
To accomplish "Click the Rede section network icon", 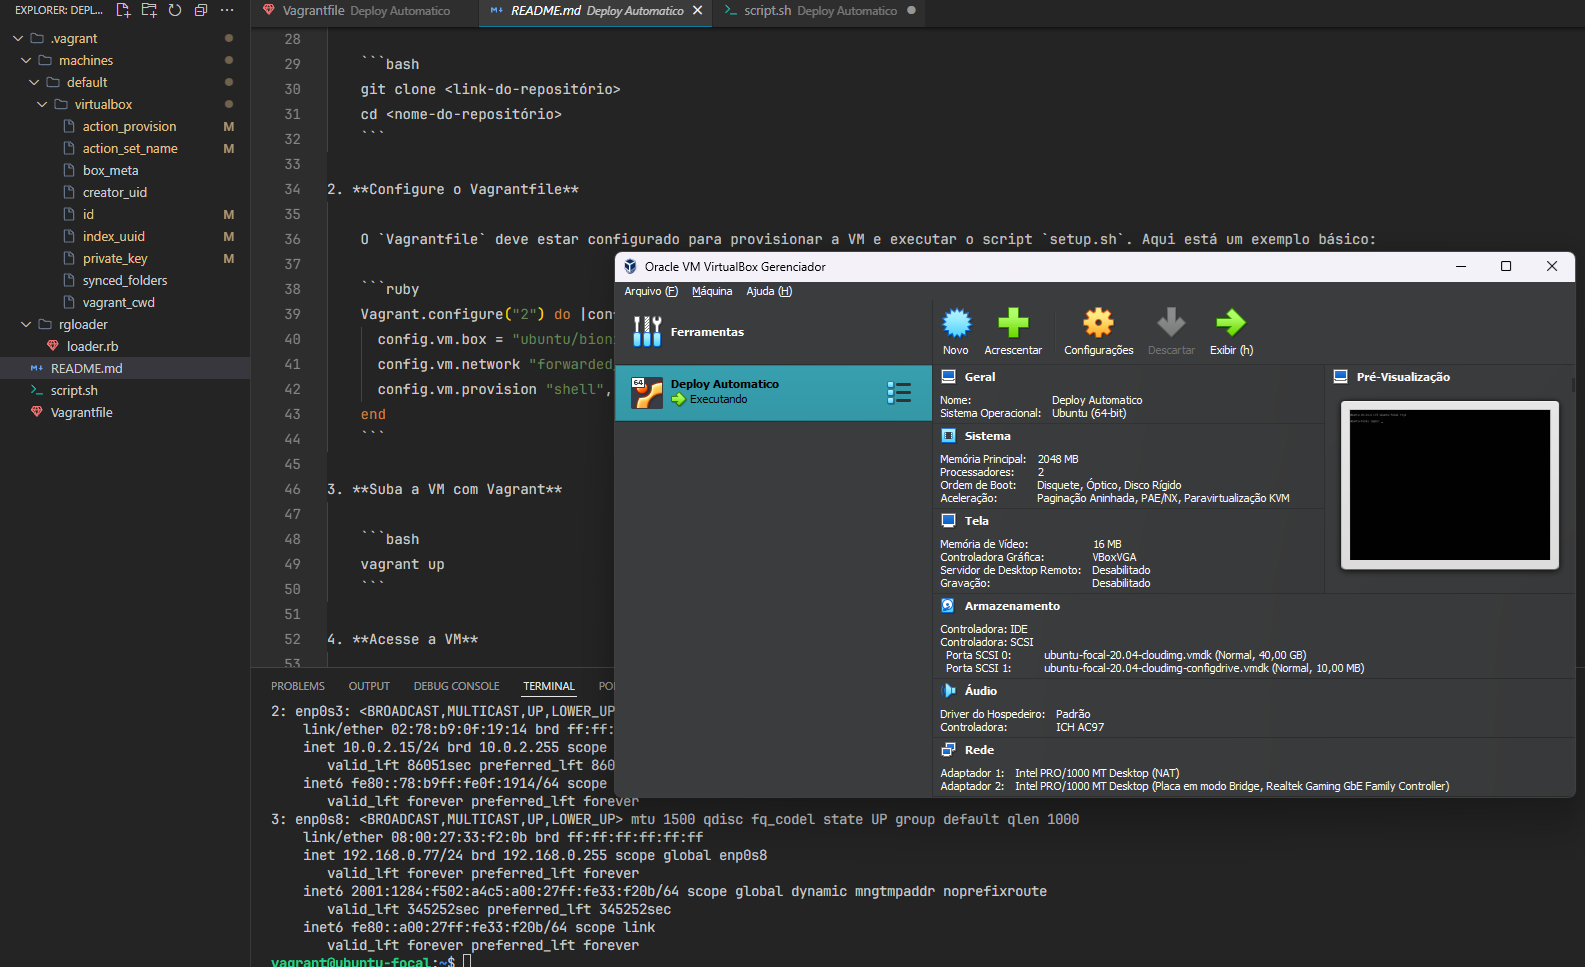I will pyautogui.click(x=948, y=750).
